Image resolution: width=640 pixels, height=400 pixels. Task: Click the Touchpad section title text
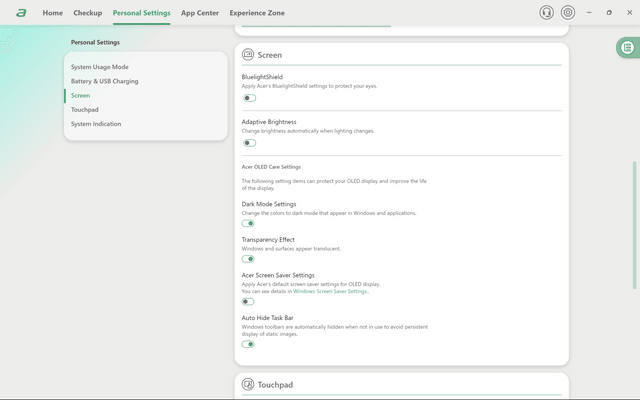point(275,384)
